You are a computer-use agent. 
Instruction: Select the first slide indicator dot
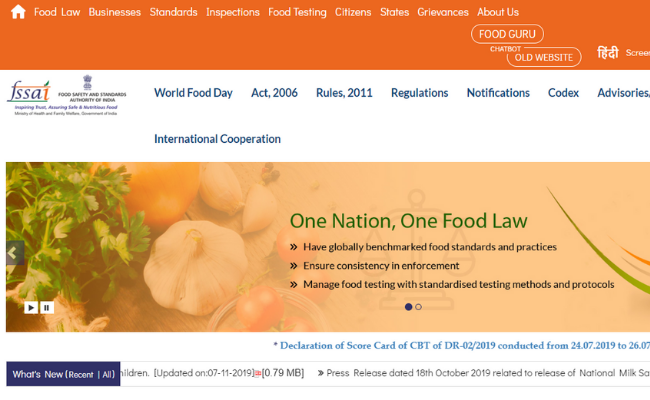point(408,307)
